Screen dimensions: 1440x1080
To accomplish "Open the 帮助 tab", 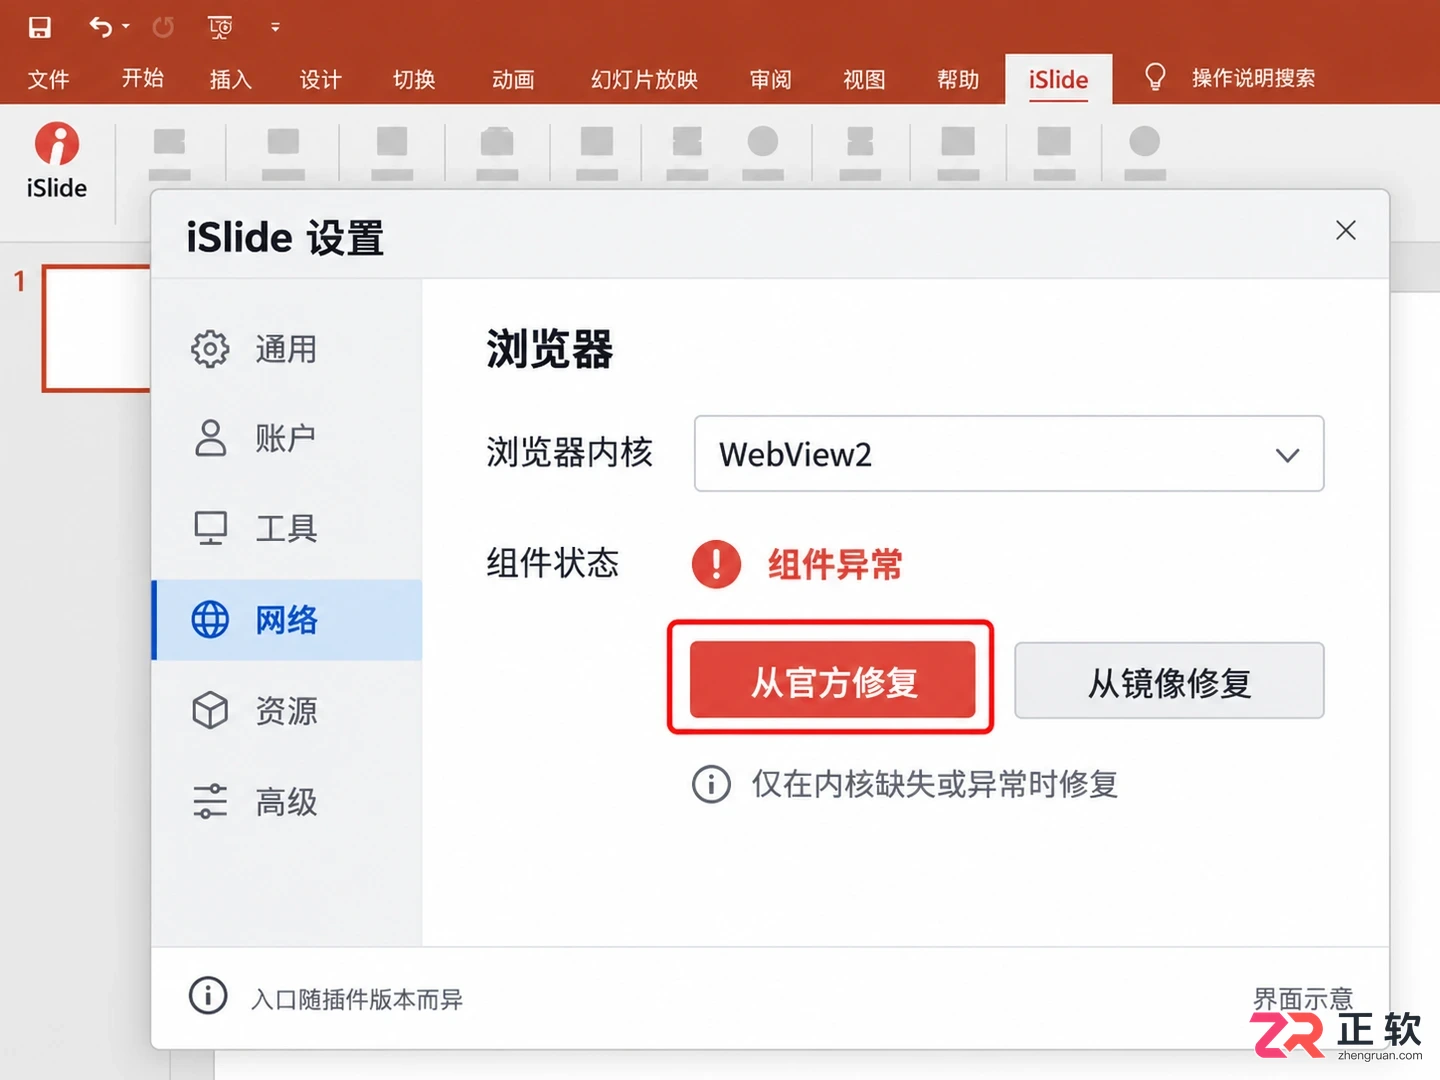I will (x=958, y=79).
